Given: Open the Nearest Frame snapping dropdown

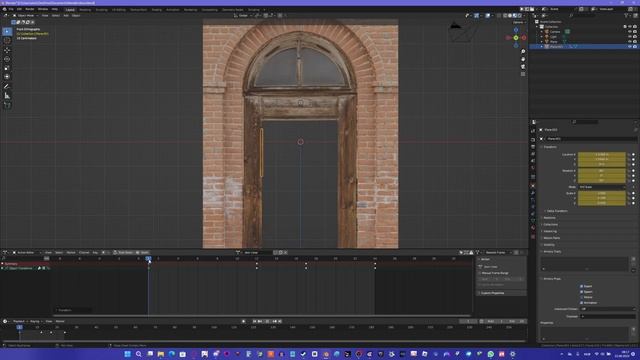Looking at the screenshot, I should point(497,253).
